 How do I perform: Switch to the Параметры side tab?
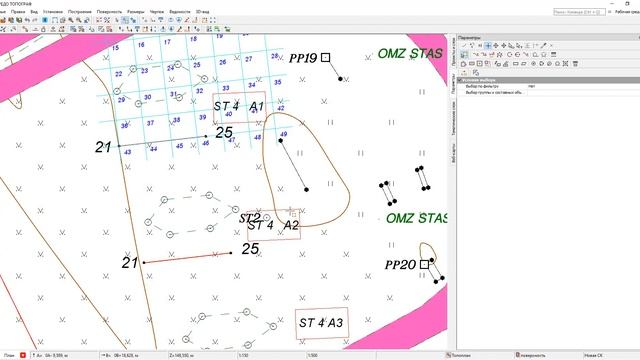[453, 84]
